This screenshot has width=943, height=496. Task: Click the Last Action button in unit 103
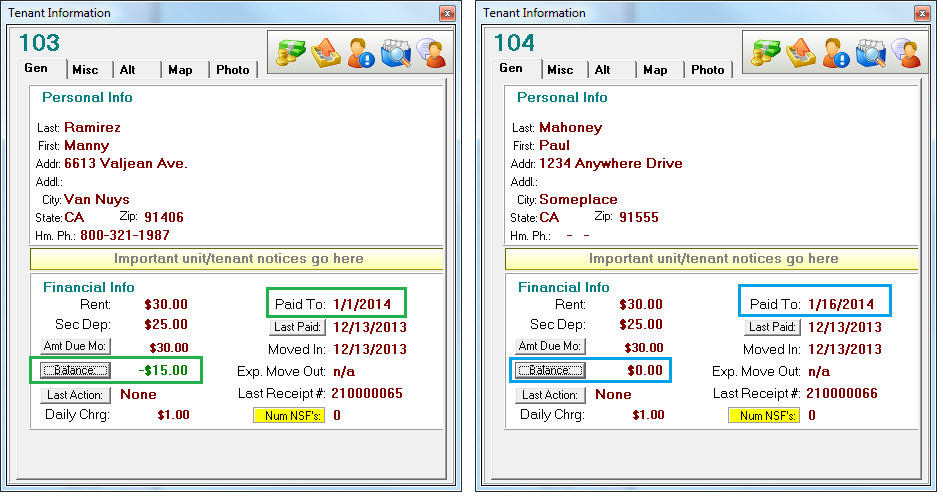(x=75, y=395)
